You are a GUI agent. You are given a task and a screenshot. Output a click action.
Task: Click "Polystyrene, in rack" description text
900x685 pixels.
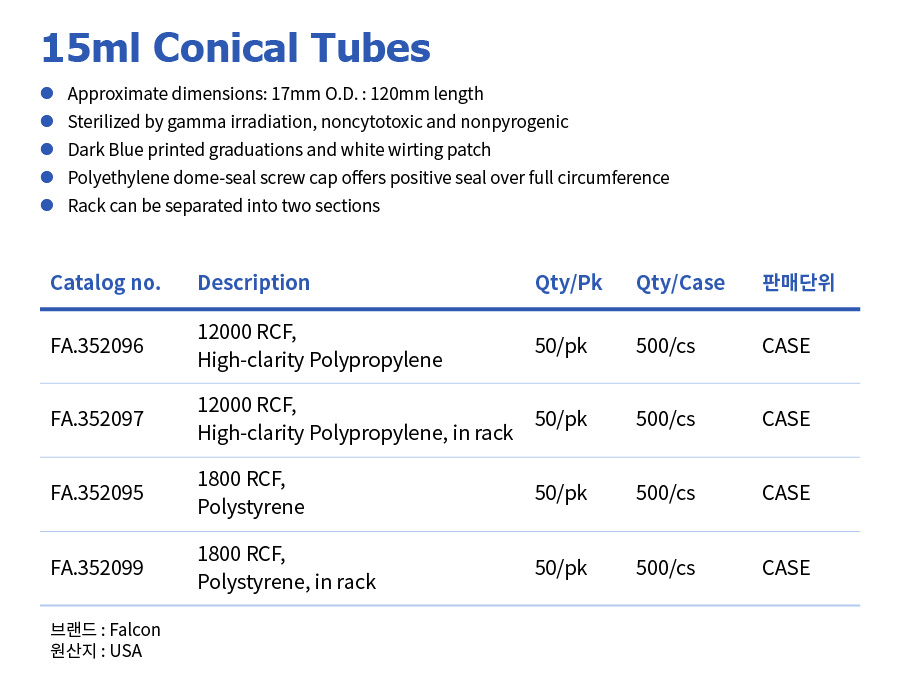click(286, 582)
